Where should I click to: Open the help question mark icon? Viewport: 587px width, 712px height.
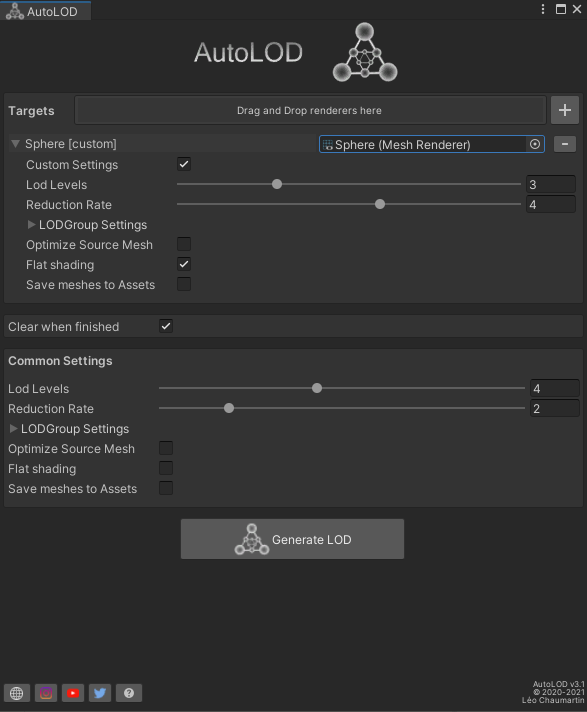[x=129, y=693]
